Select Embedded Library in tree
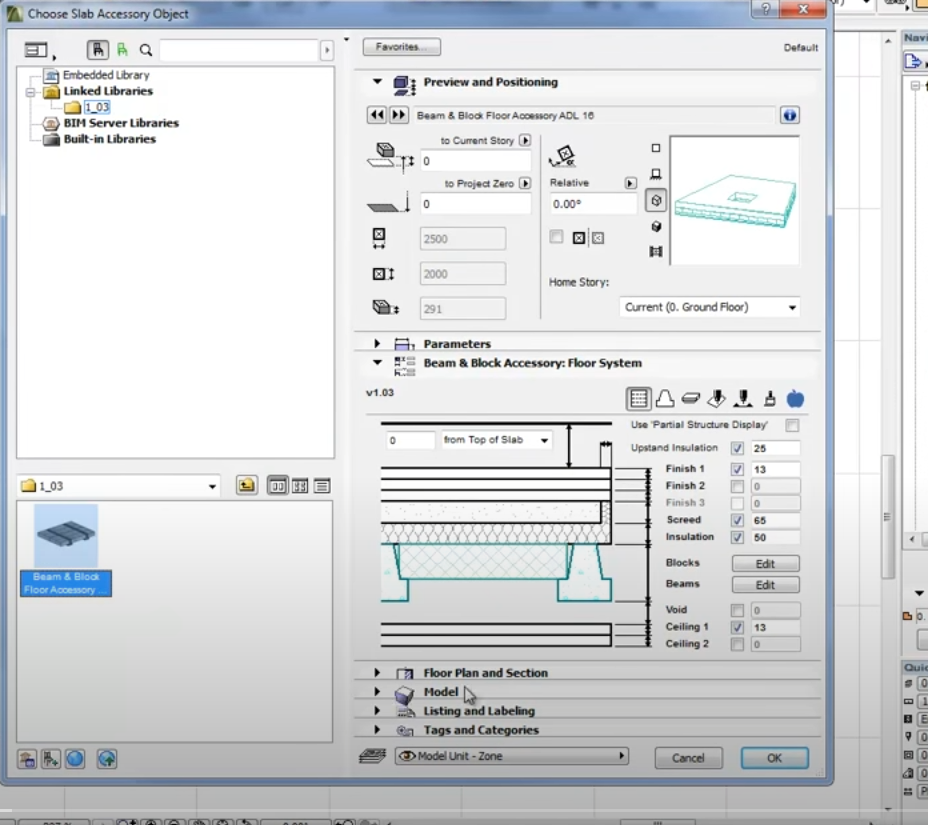 106,75
